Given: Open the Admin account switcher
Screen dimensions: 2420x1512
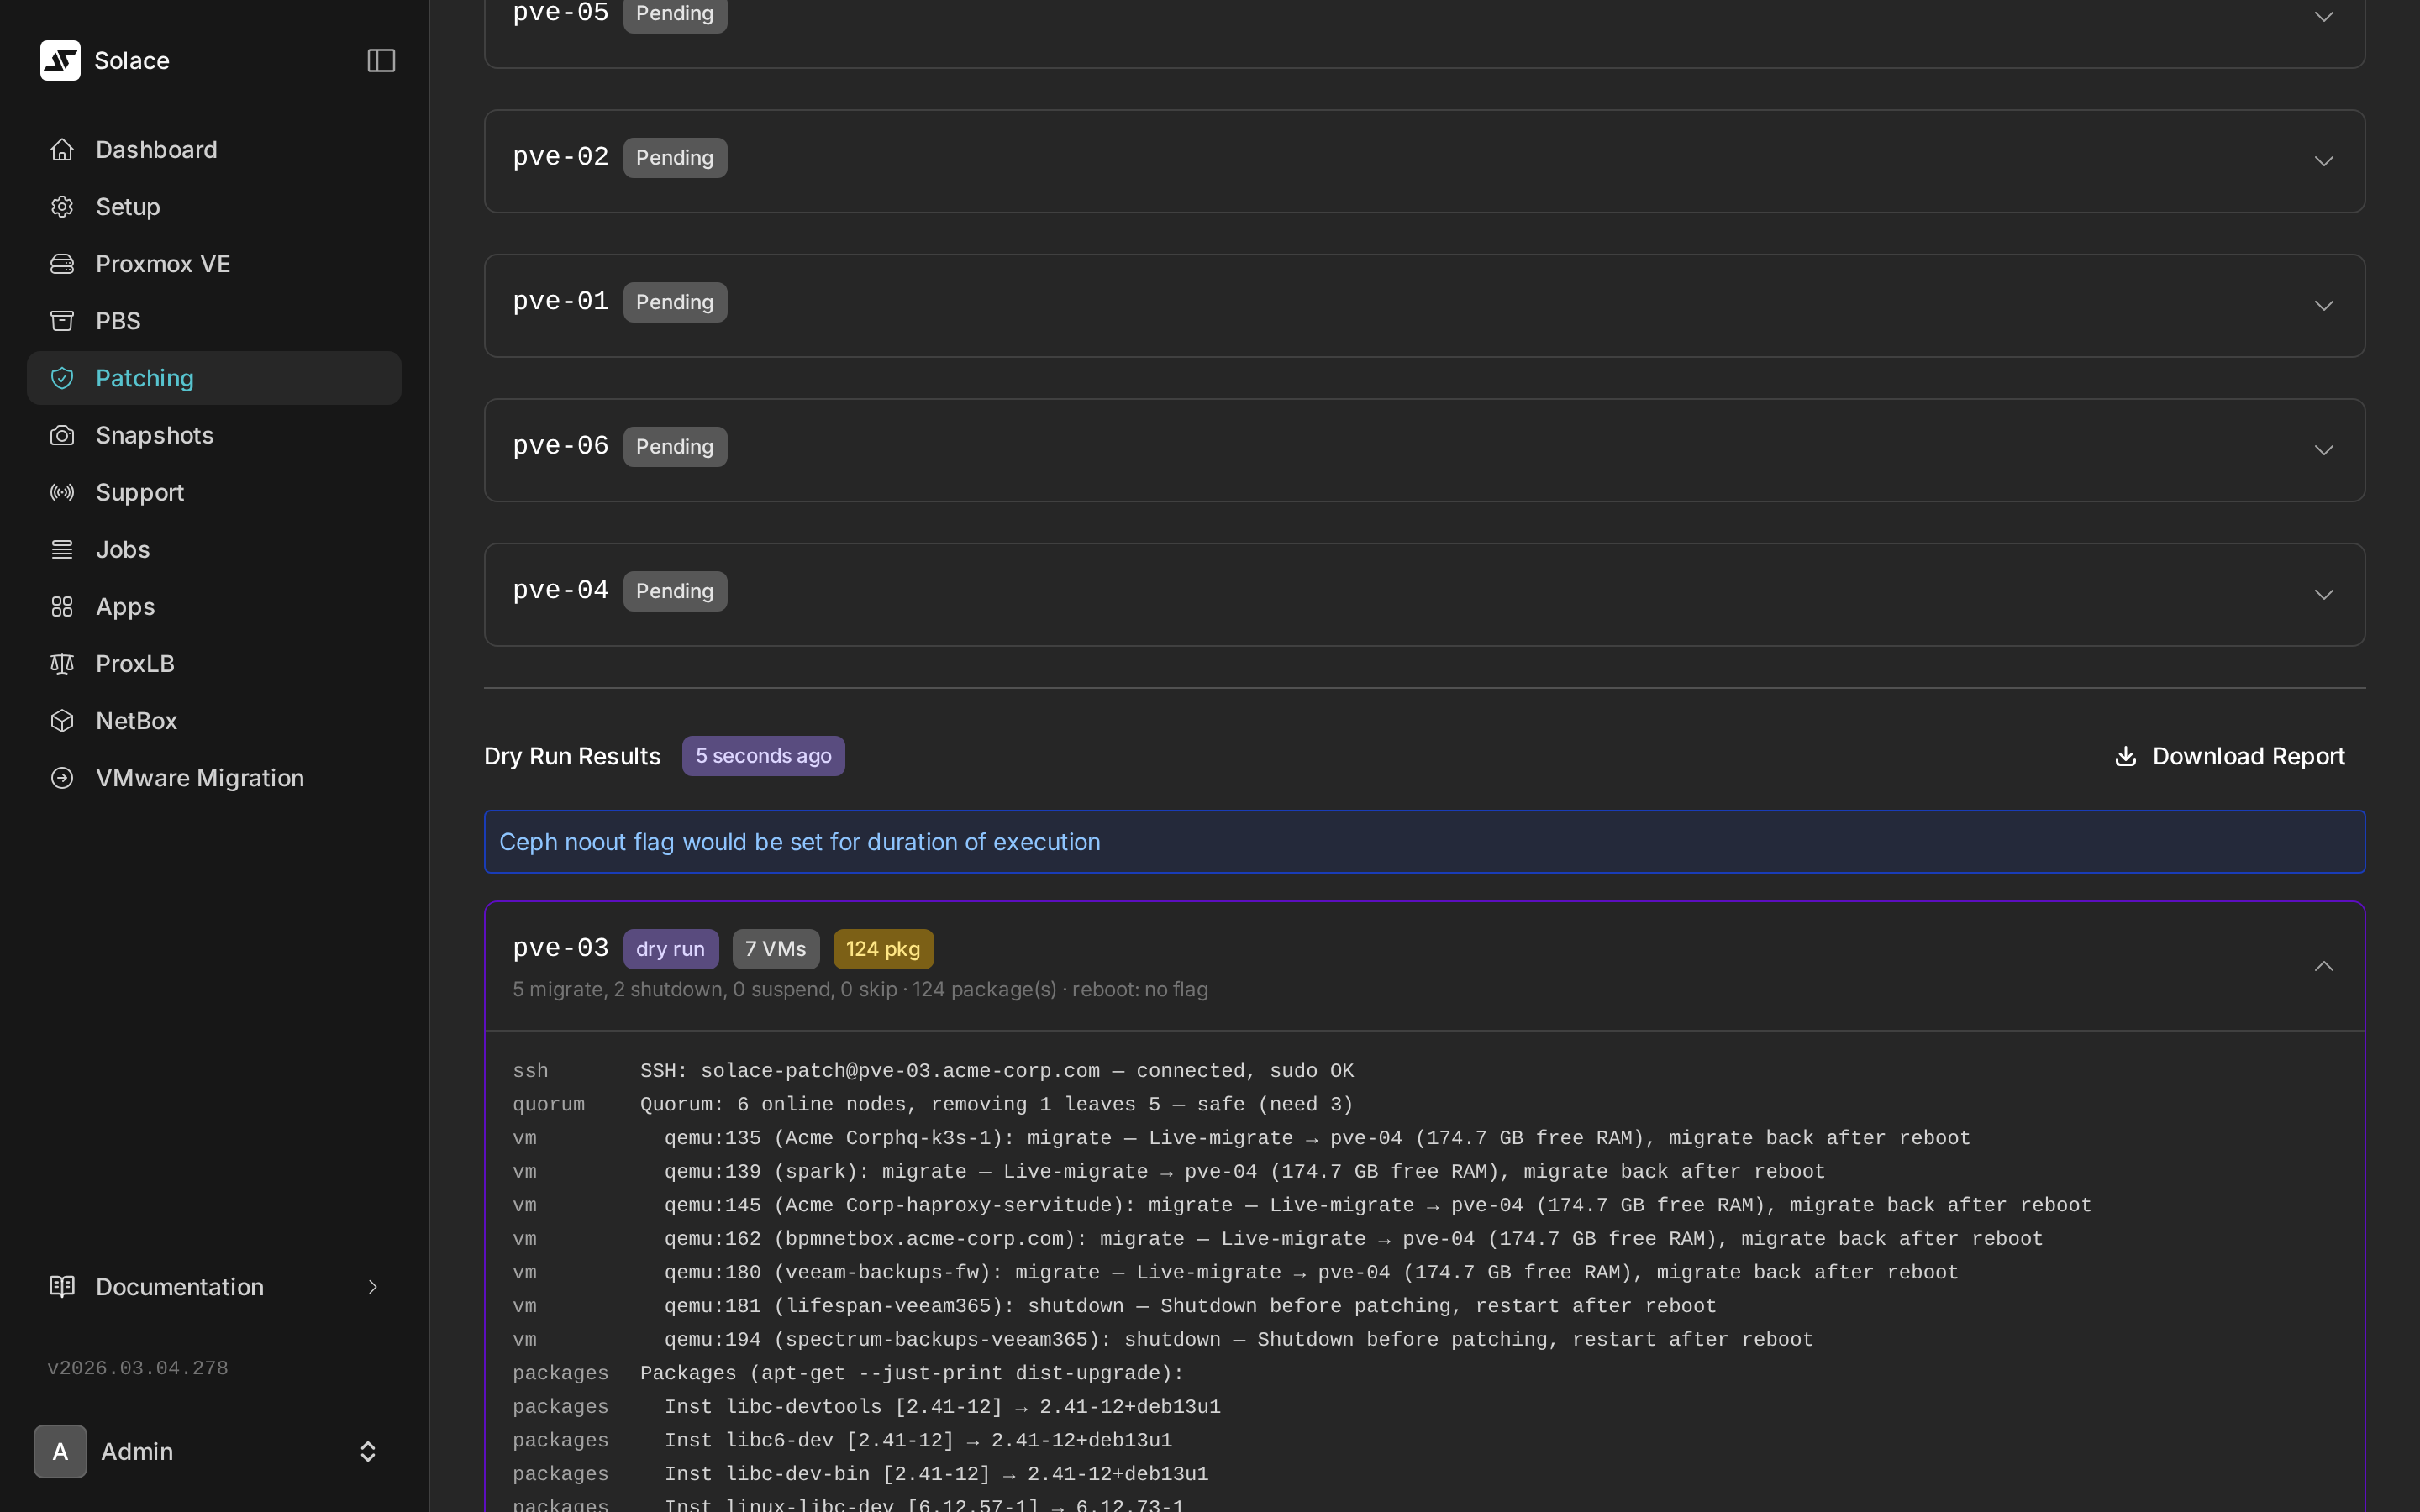Looking at the screenshot, I should [367, 1451].
